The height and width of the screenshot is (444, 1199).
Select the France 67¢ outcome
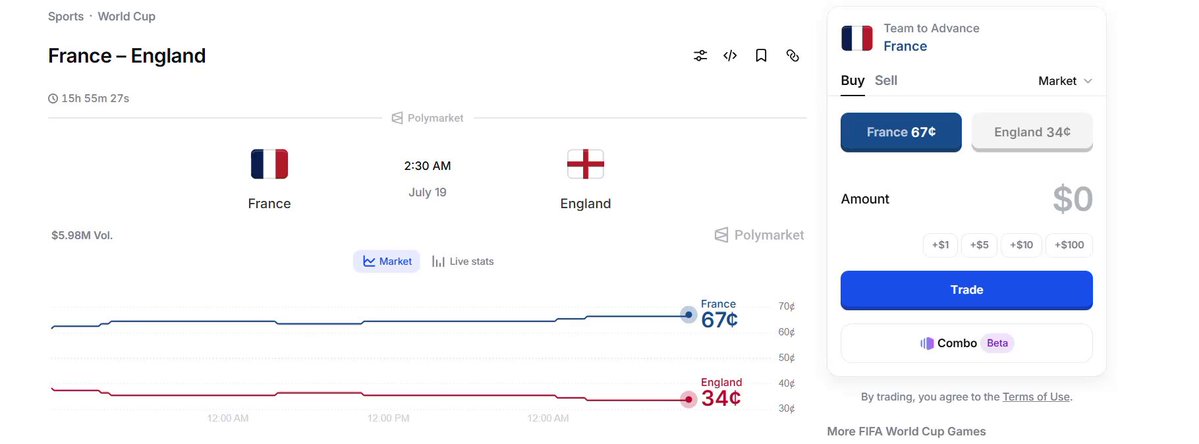[901, 132]
